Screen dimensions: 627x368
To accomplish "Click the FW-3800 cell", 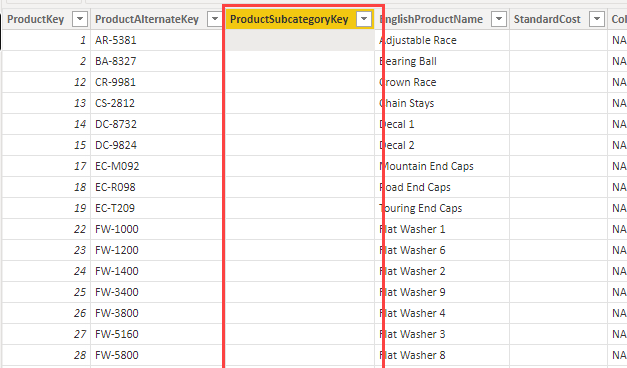I will (x=156, y=313).
